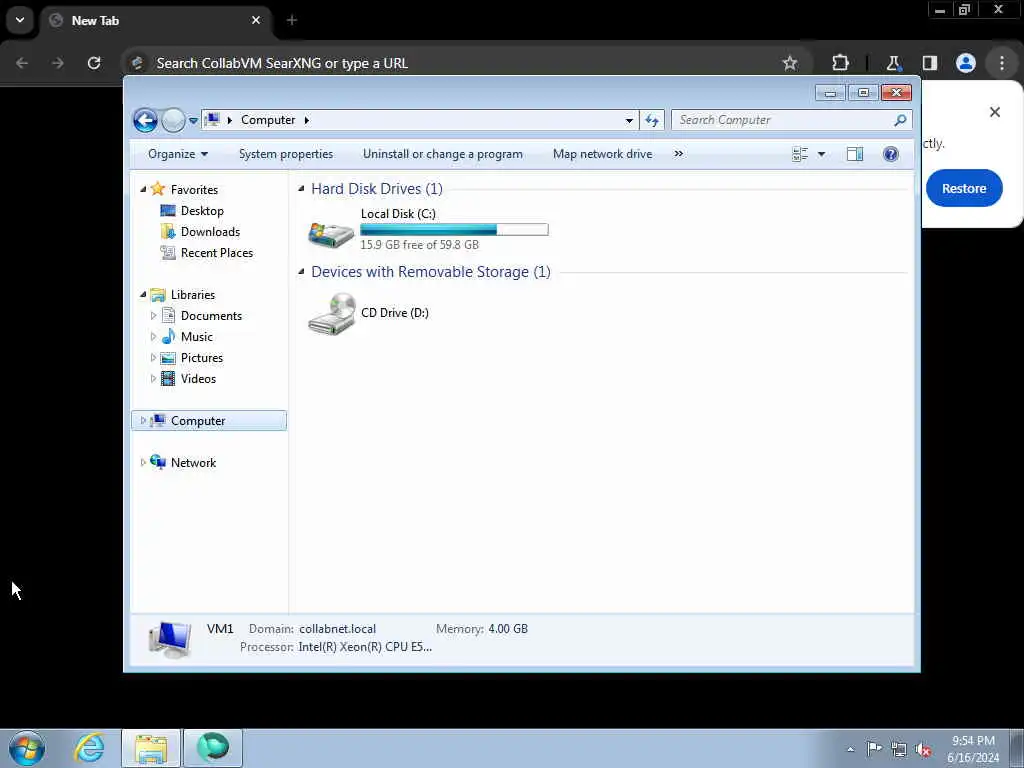This screenshot has width=1024, height=768.
Task: Open Chrome three-dot menu
Action: pos(1002,63)
